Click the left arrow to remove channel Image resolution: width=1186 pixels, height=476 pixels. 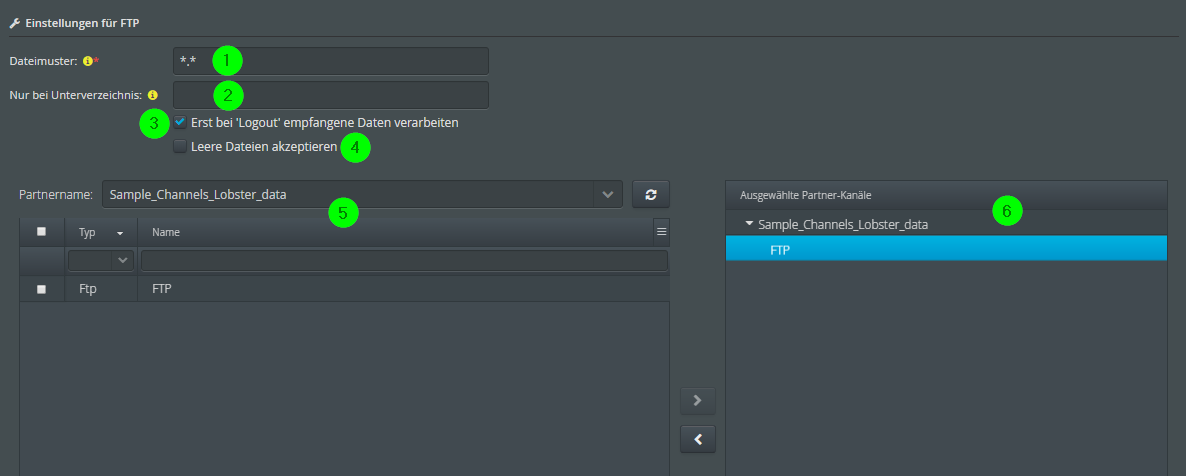pyautogui.click(x=698, y=439)
